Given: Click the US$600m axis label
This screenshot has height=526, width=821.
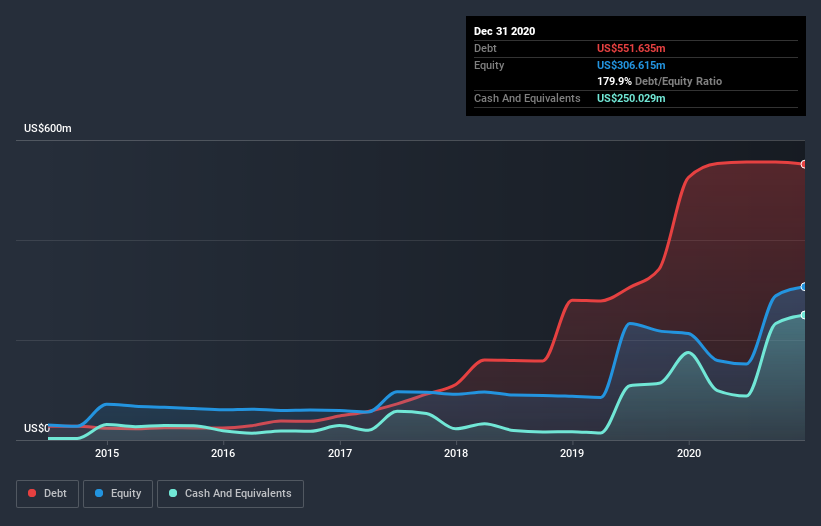Looking at the screenshot, I should [48, 128].
